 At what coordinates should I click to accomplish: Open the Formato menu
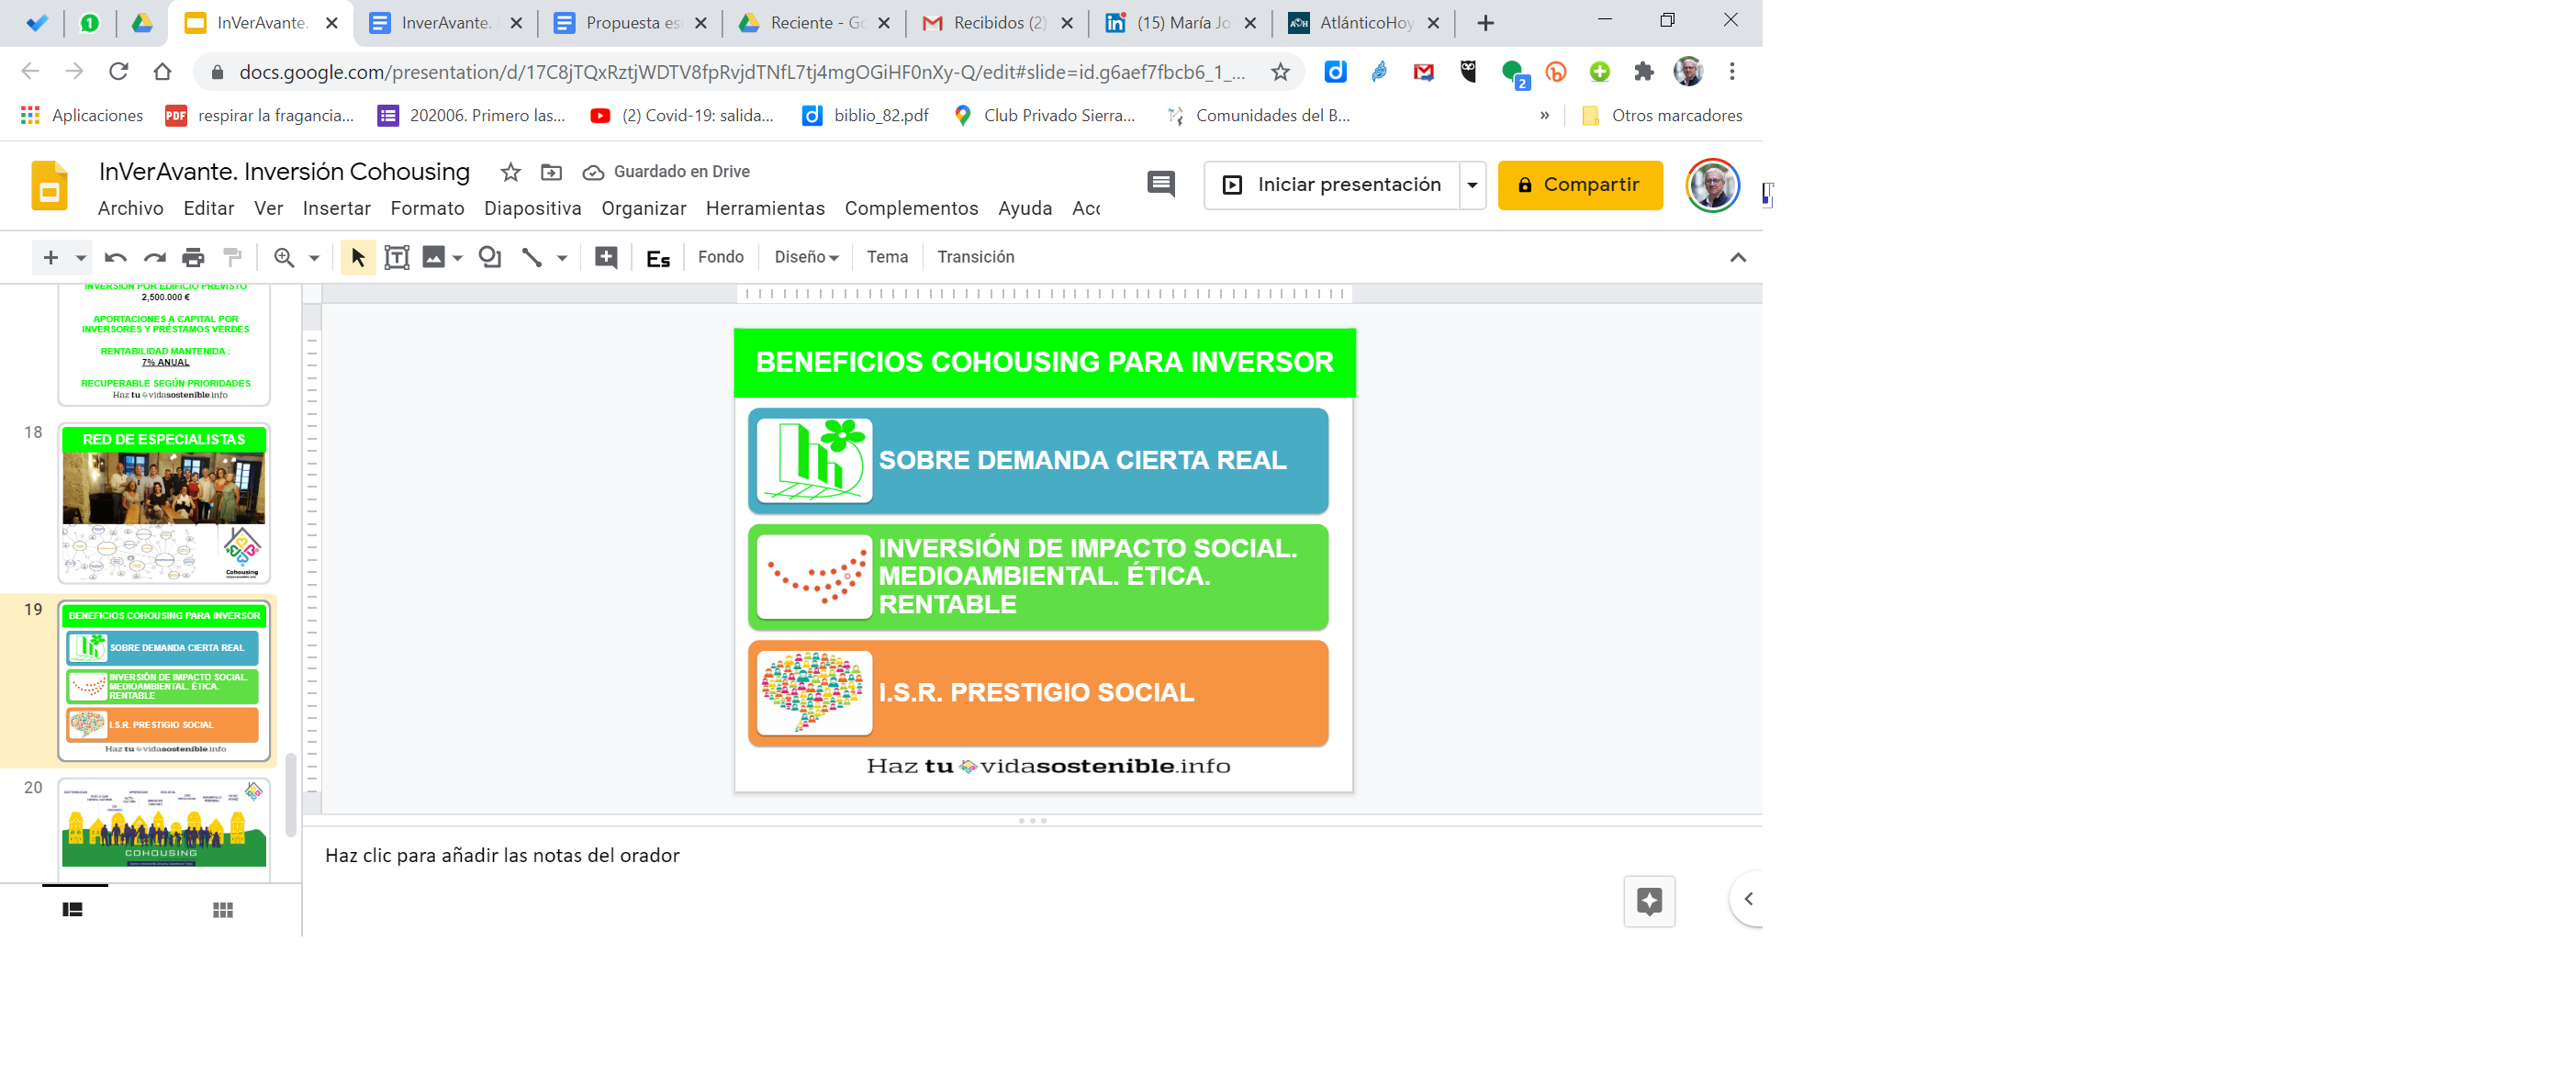pyautogui.click(x=427, y=208)
